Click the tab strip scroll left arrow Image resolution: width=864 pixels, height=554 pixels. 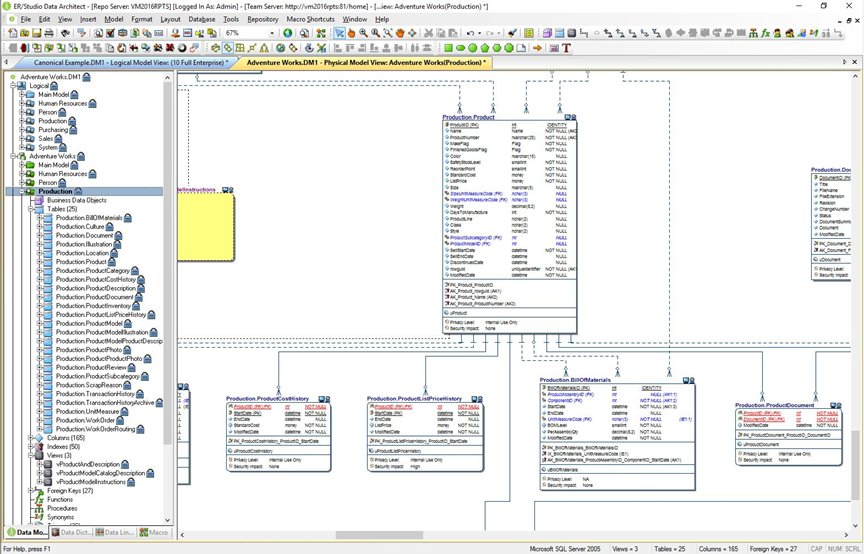tap(6, 62)
